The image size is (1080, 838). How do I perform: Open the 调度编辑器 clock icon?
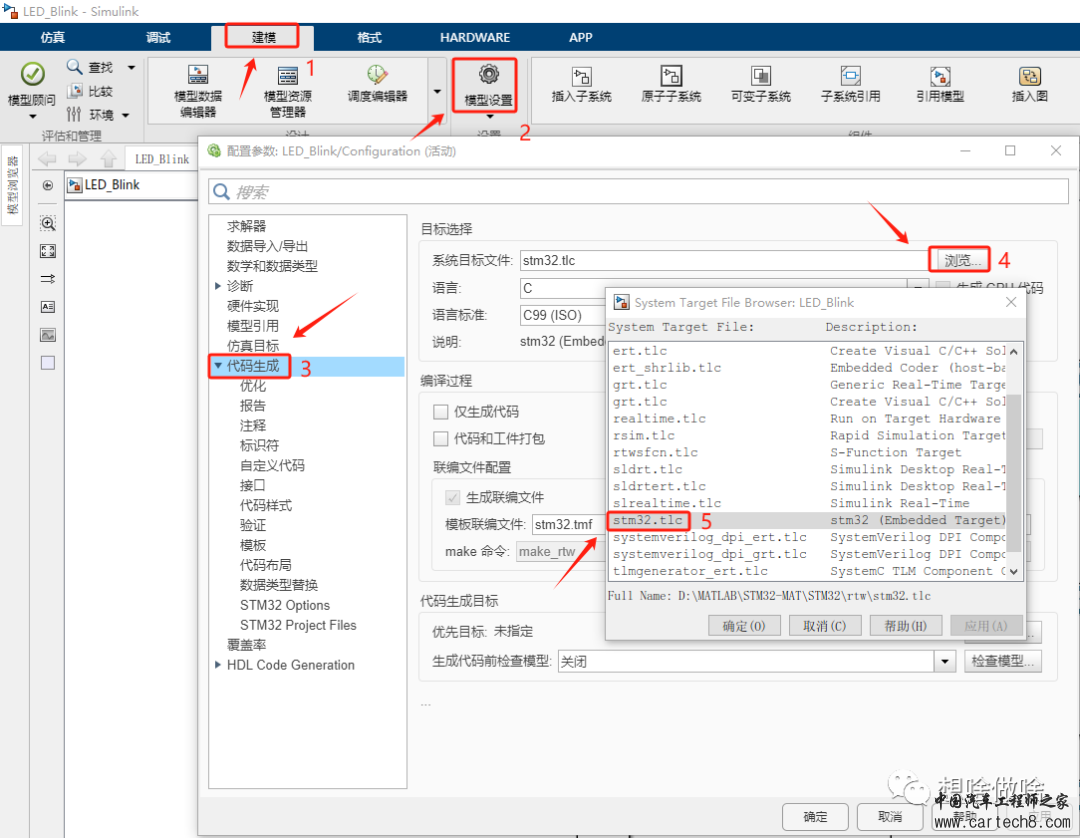377,75
